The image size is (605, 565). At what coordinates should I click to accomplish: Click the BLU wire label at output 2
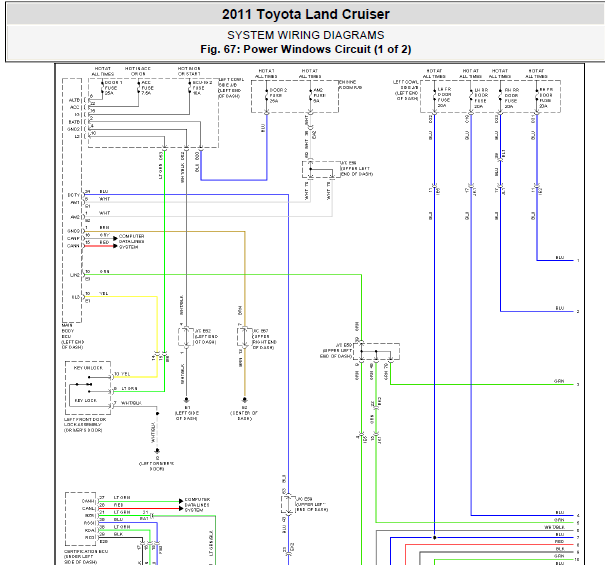tap(560, 308)
